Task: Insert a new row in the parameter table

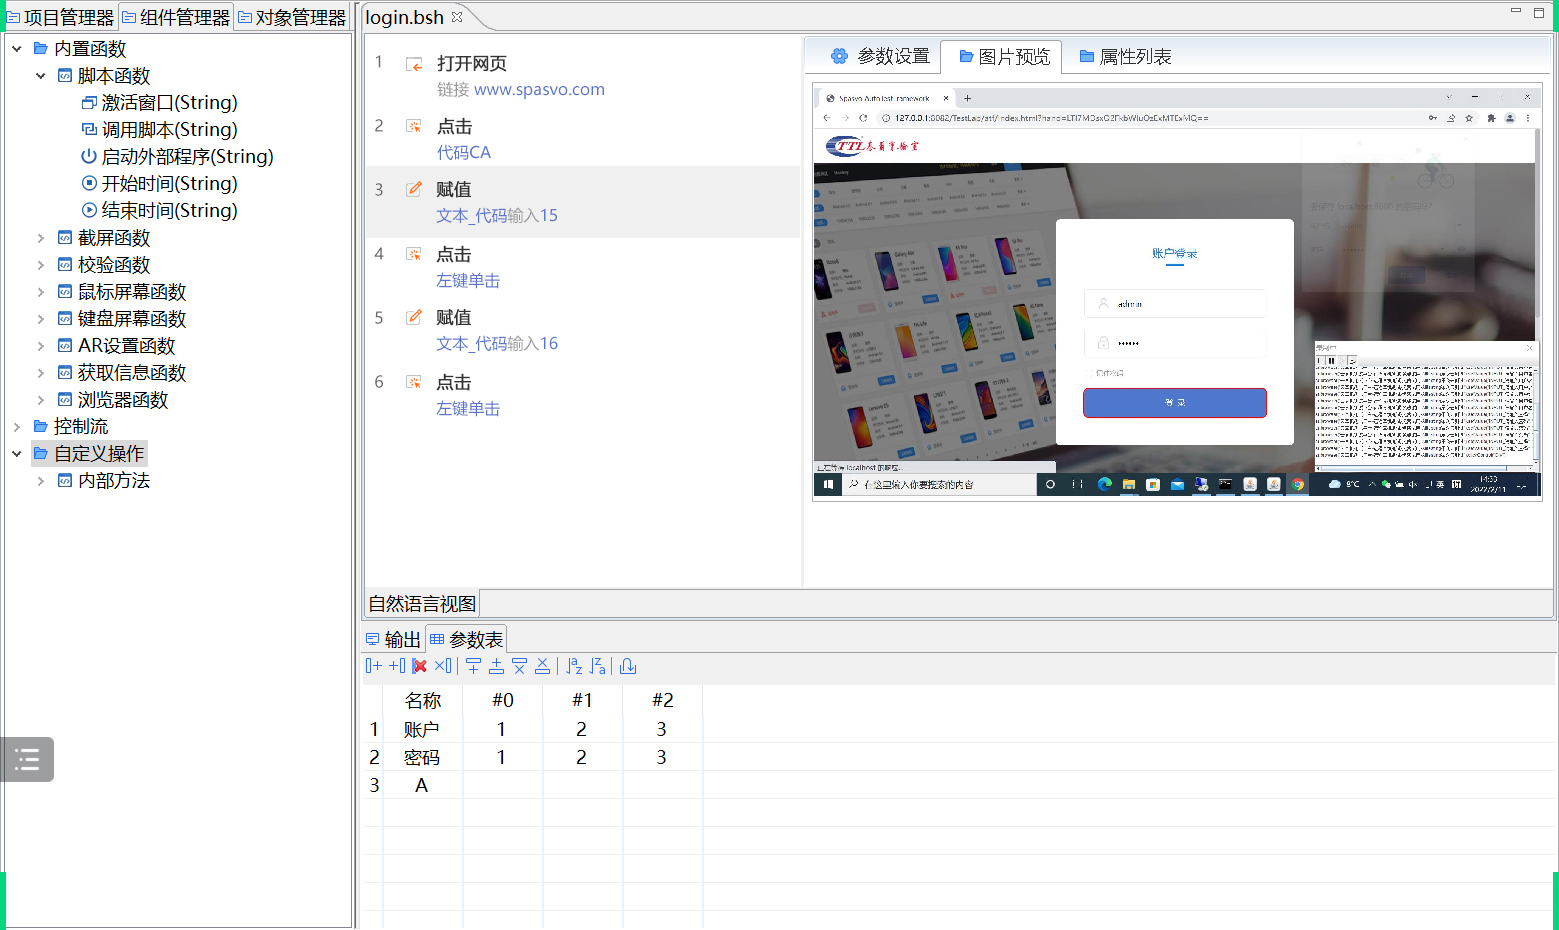Action: click(473, 666)
